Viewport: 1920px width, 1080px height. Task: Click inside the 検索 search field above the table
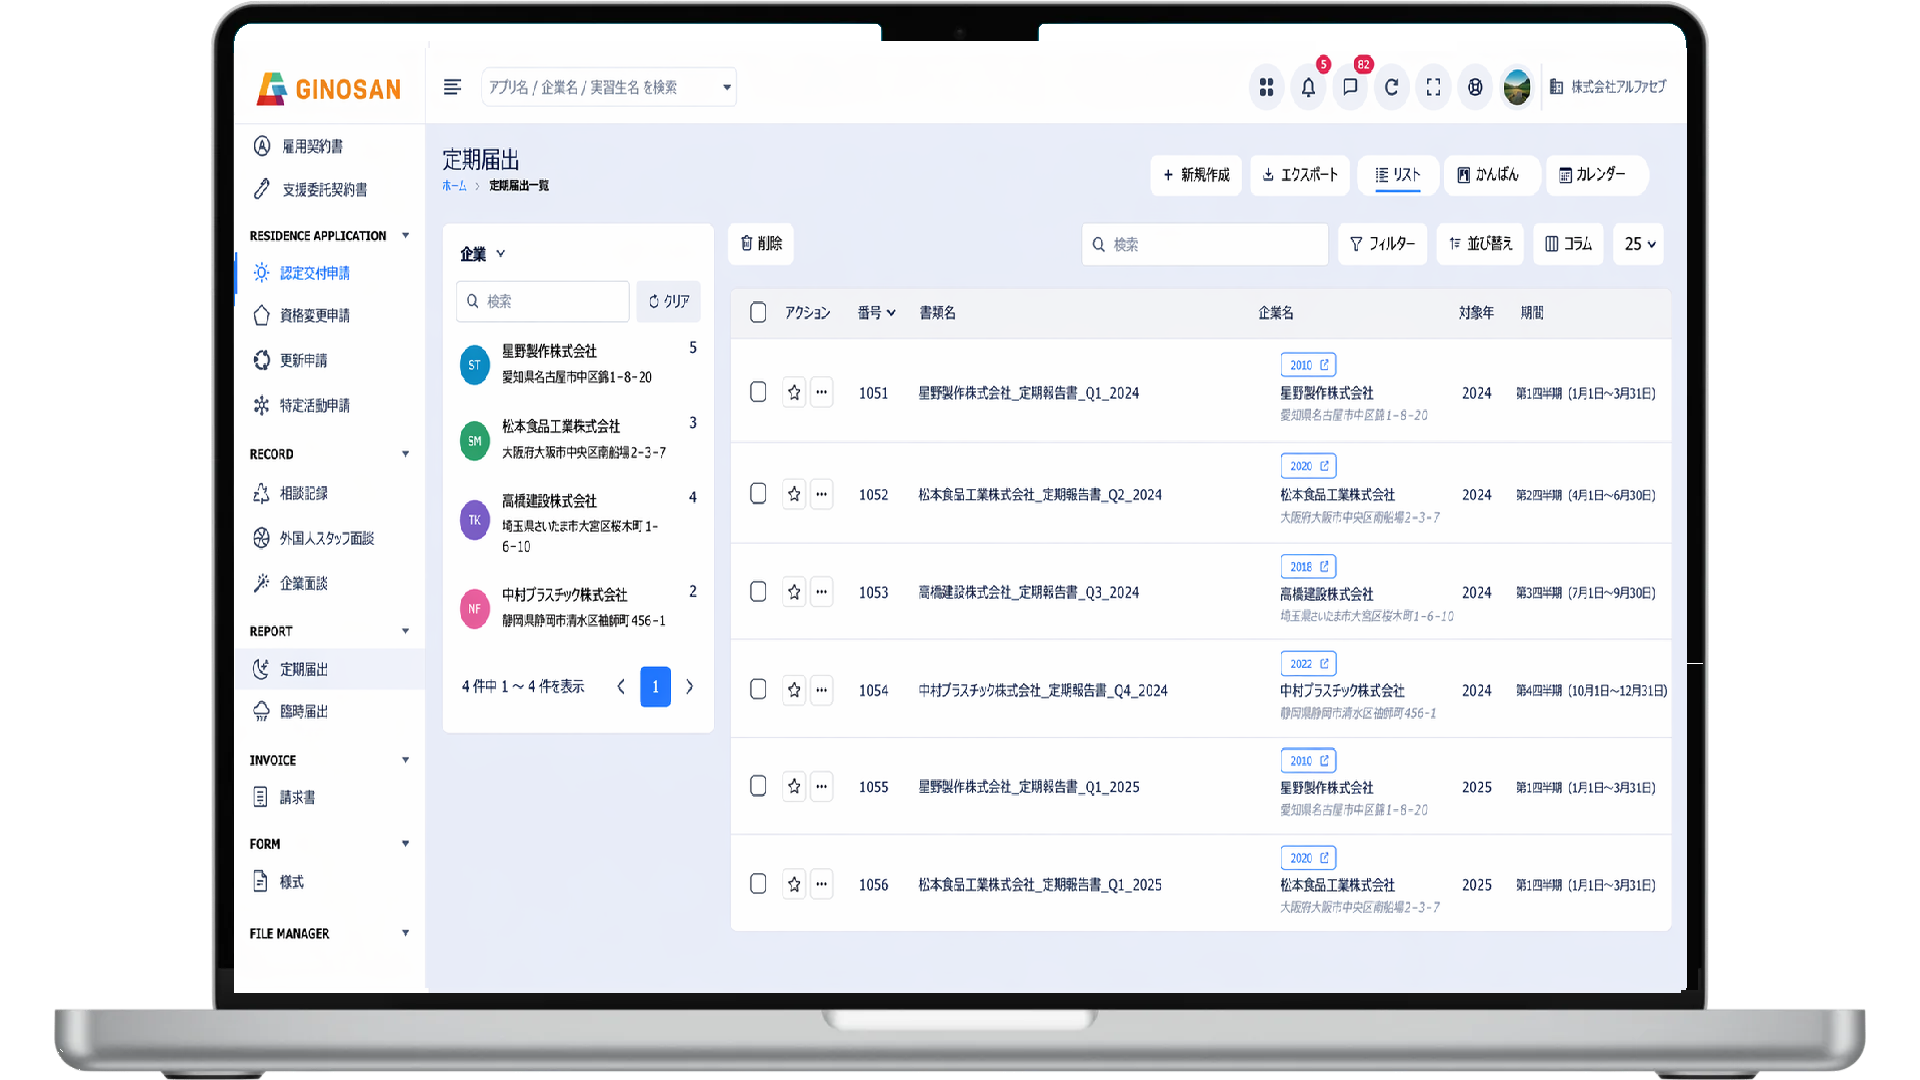[1204, 244]
